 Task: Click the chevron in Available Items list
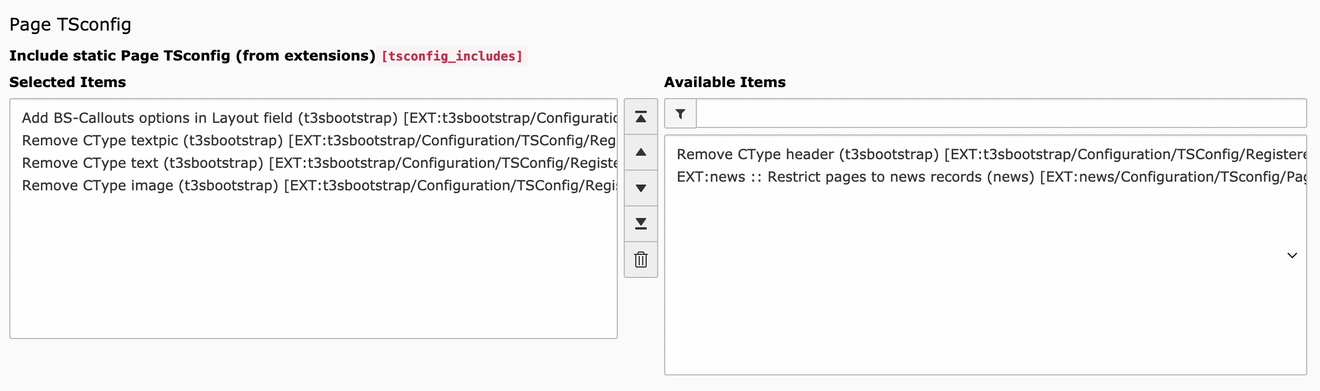coord(1292,256)
